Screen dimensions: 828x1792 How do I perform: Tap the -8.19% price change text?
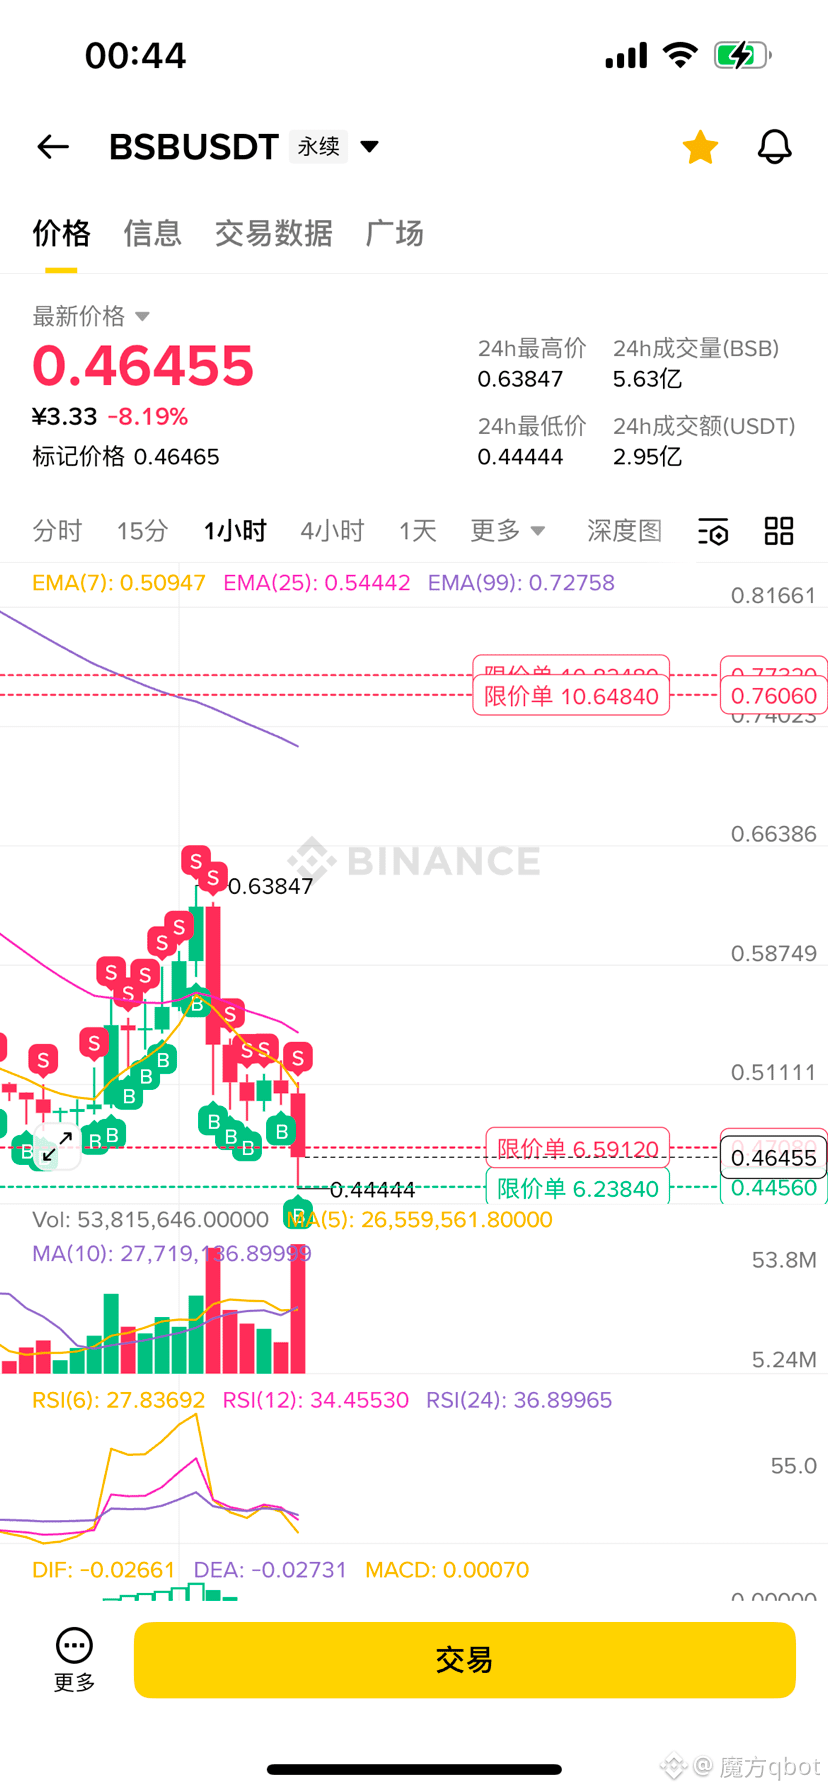point(148,417)
